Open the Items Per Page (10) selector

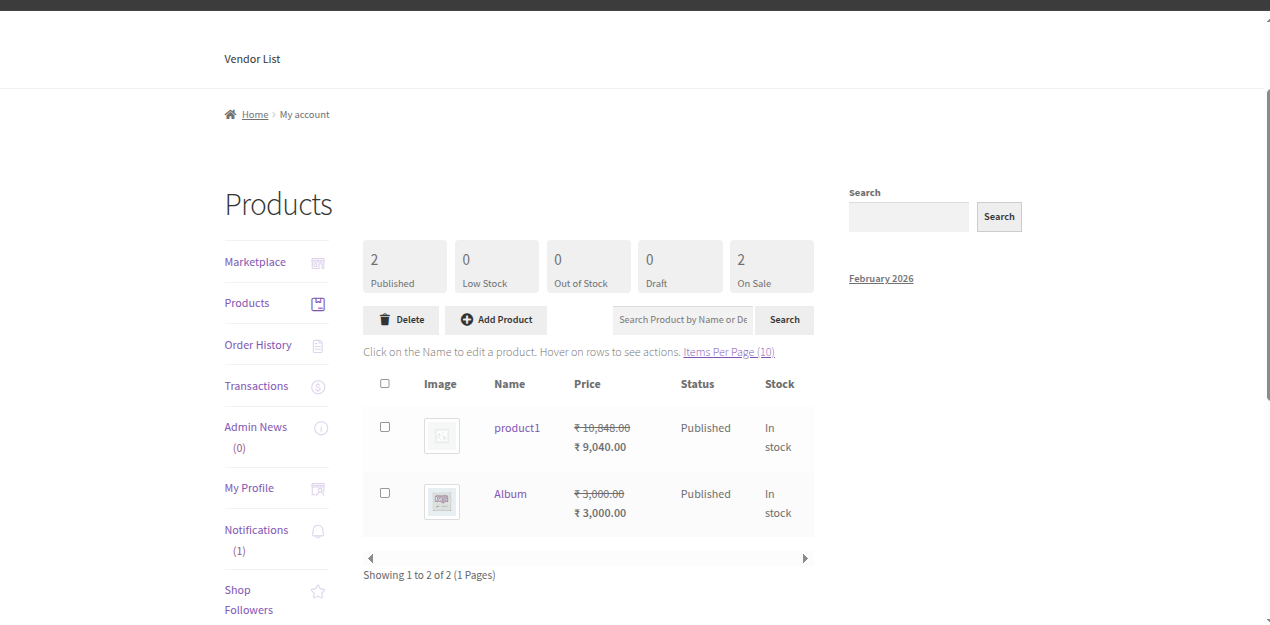[x=728, y=352]
